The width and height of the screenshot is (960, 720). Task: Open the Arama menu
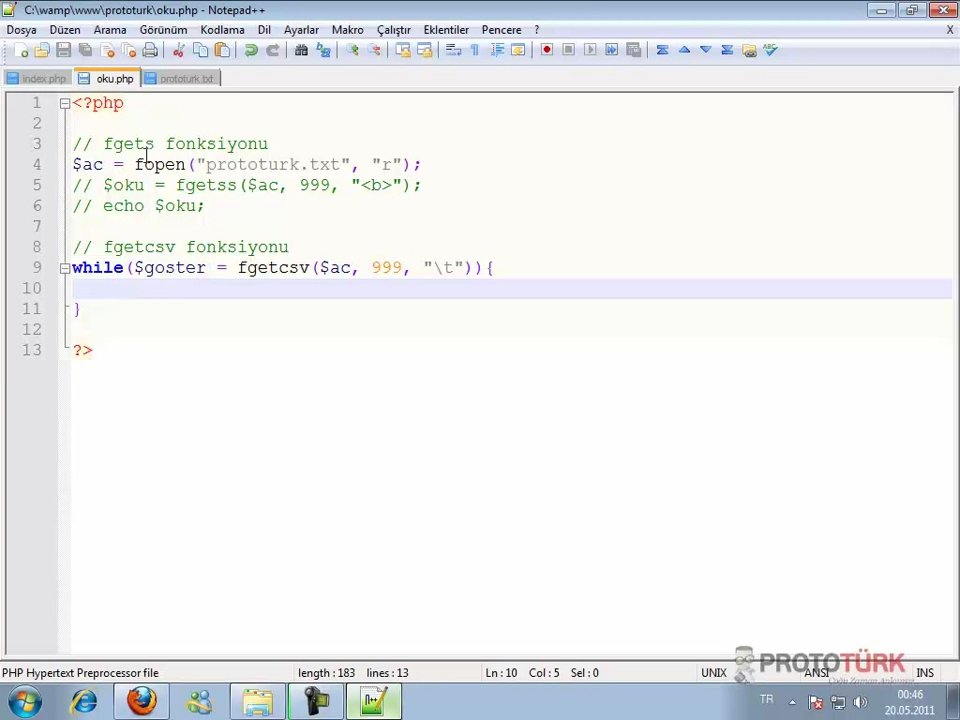coord(110,30)
